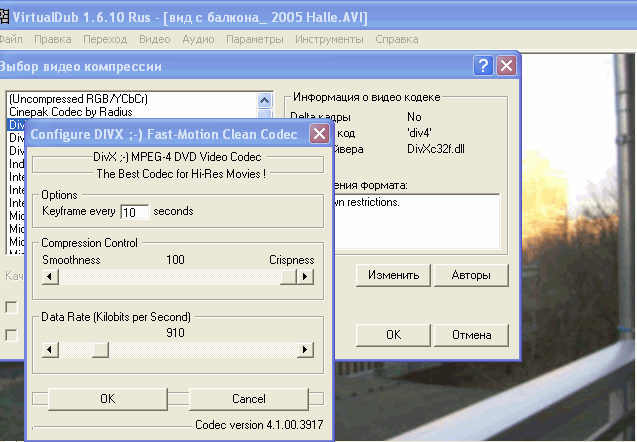Click the highlighted Div codec list row
The height and width of the screenshot is (442, 637).
(16, 125)
